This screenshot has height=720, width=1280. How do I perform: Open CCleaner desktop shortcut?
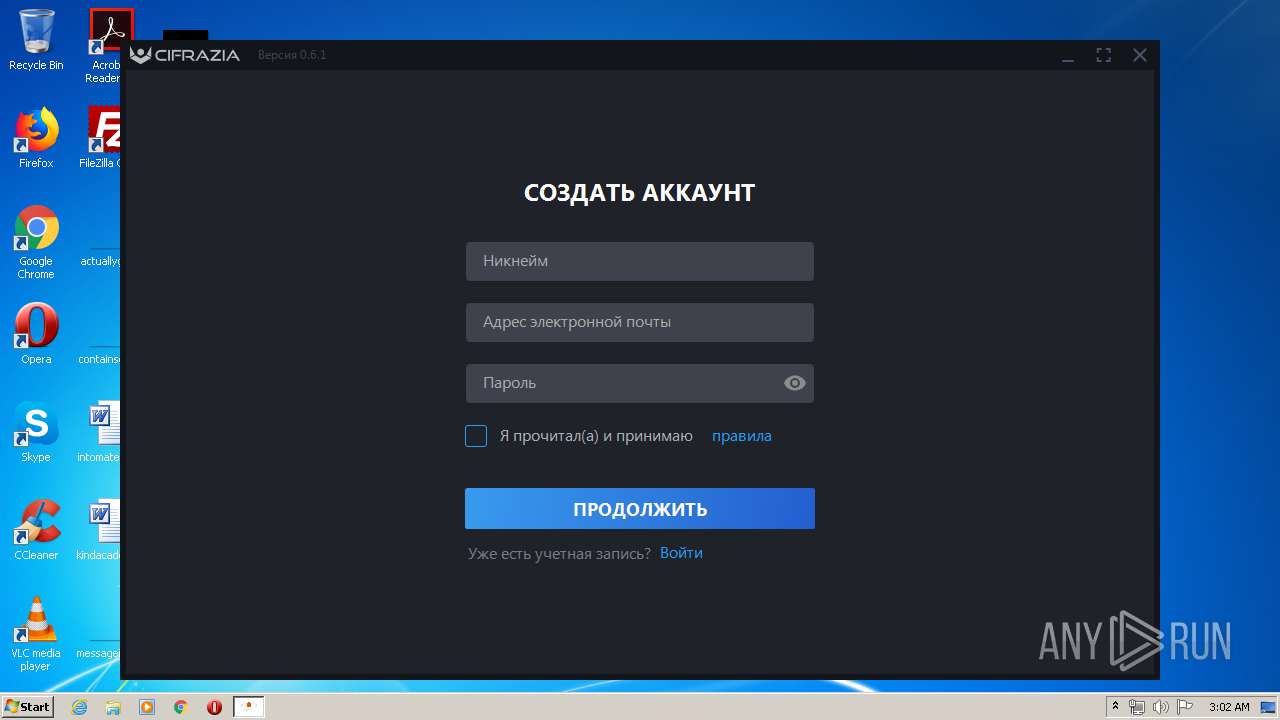pos(36,530)
